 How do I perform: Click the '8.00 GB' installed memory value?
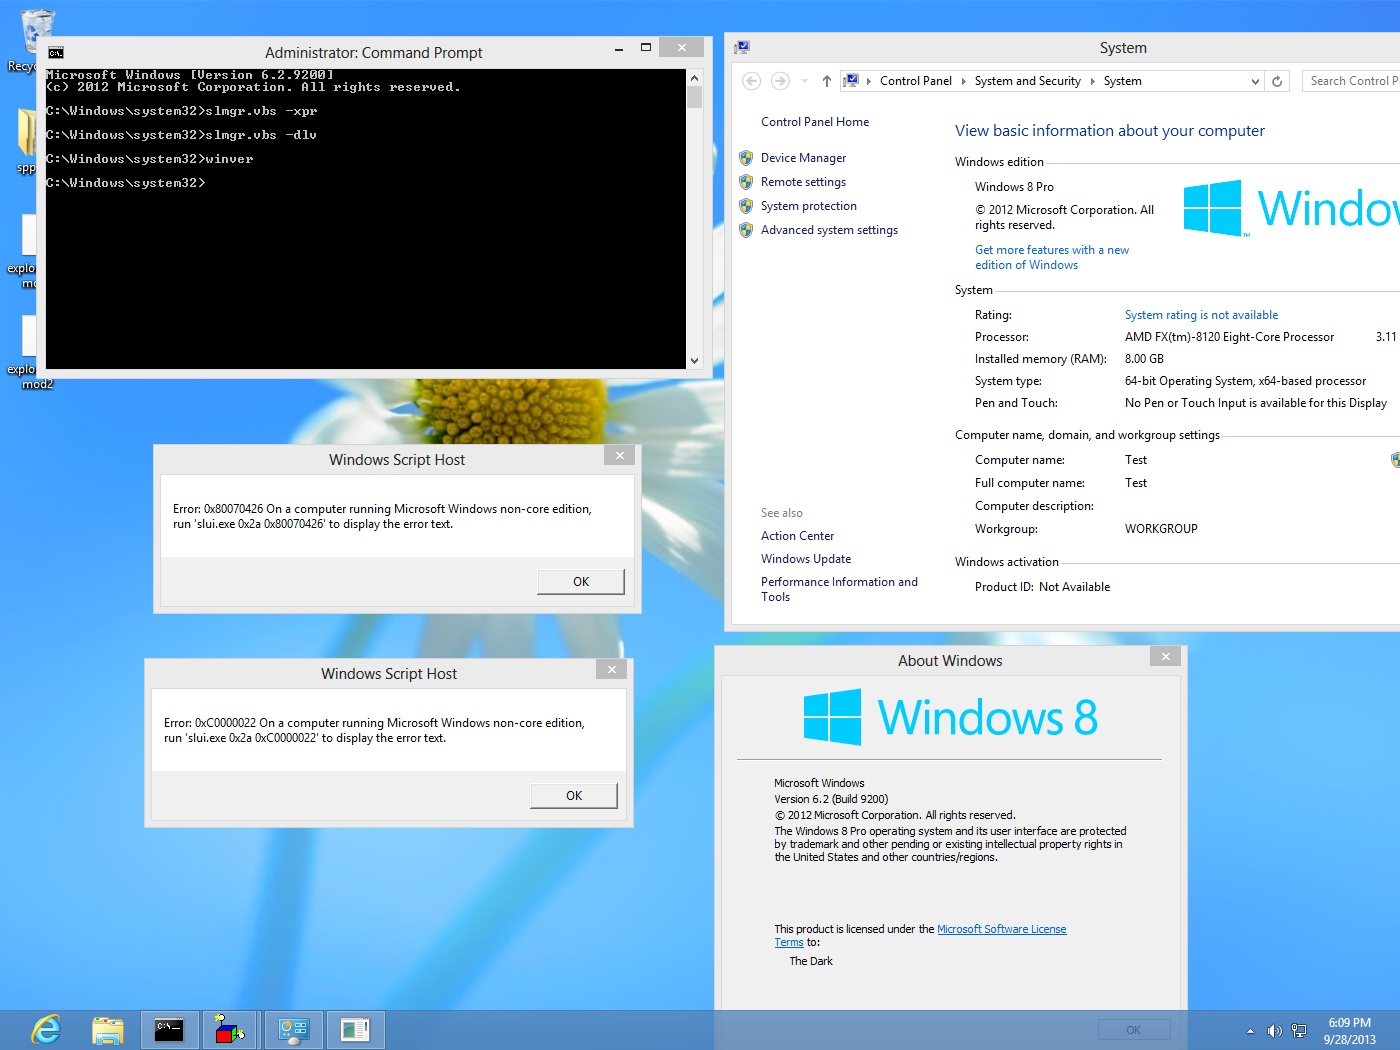(1144, 359)
